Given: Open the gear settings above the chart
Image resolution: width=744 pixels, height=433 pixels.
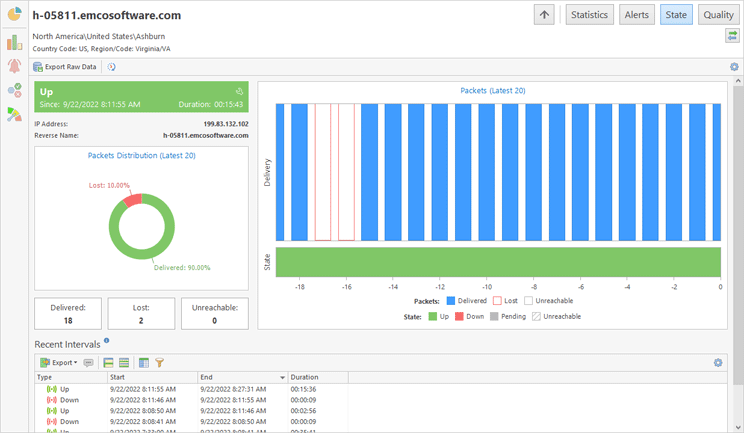Looking at the screenshot, I should [x=735, y=67].
